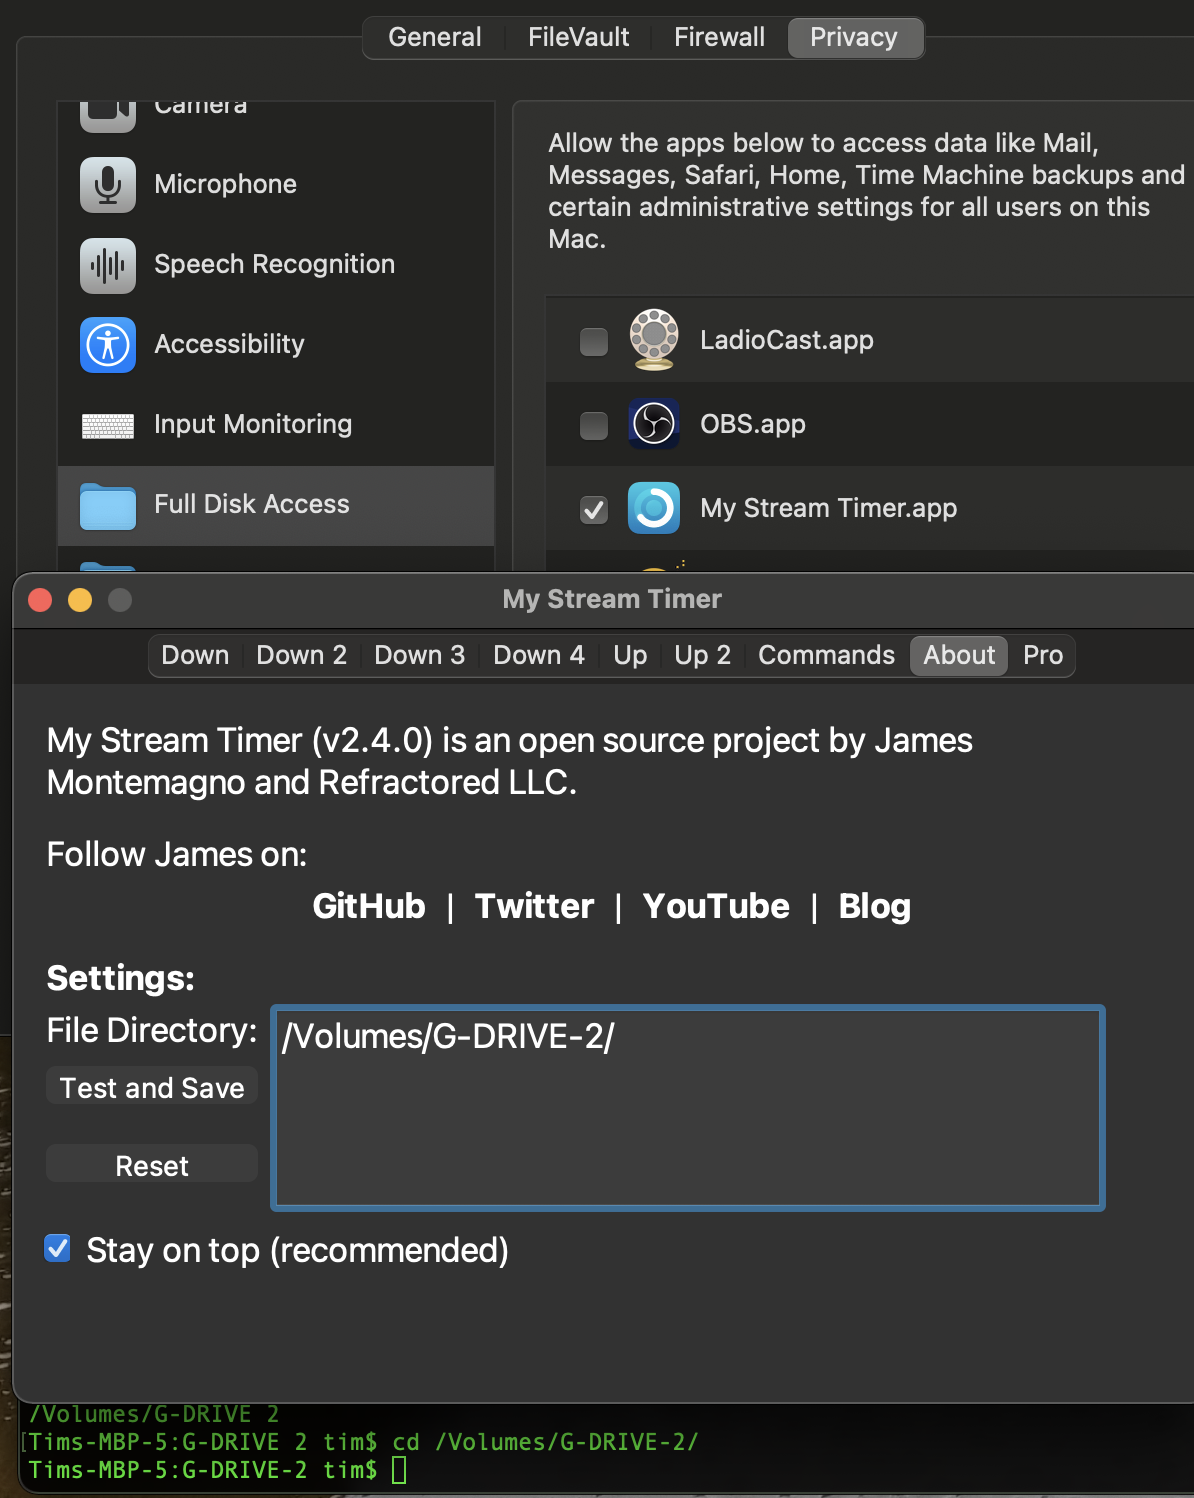Grant OBS.app full disk access
Viewport: 1194px width, 1498px height.
pos(593,424)
